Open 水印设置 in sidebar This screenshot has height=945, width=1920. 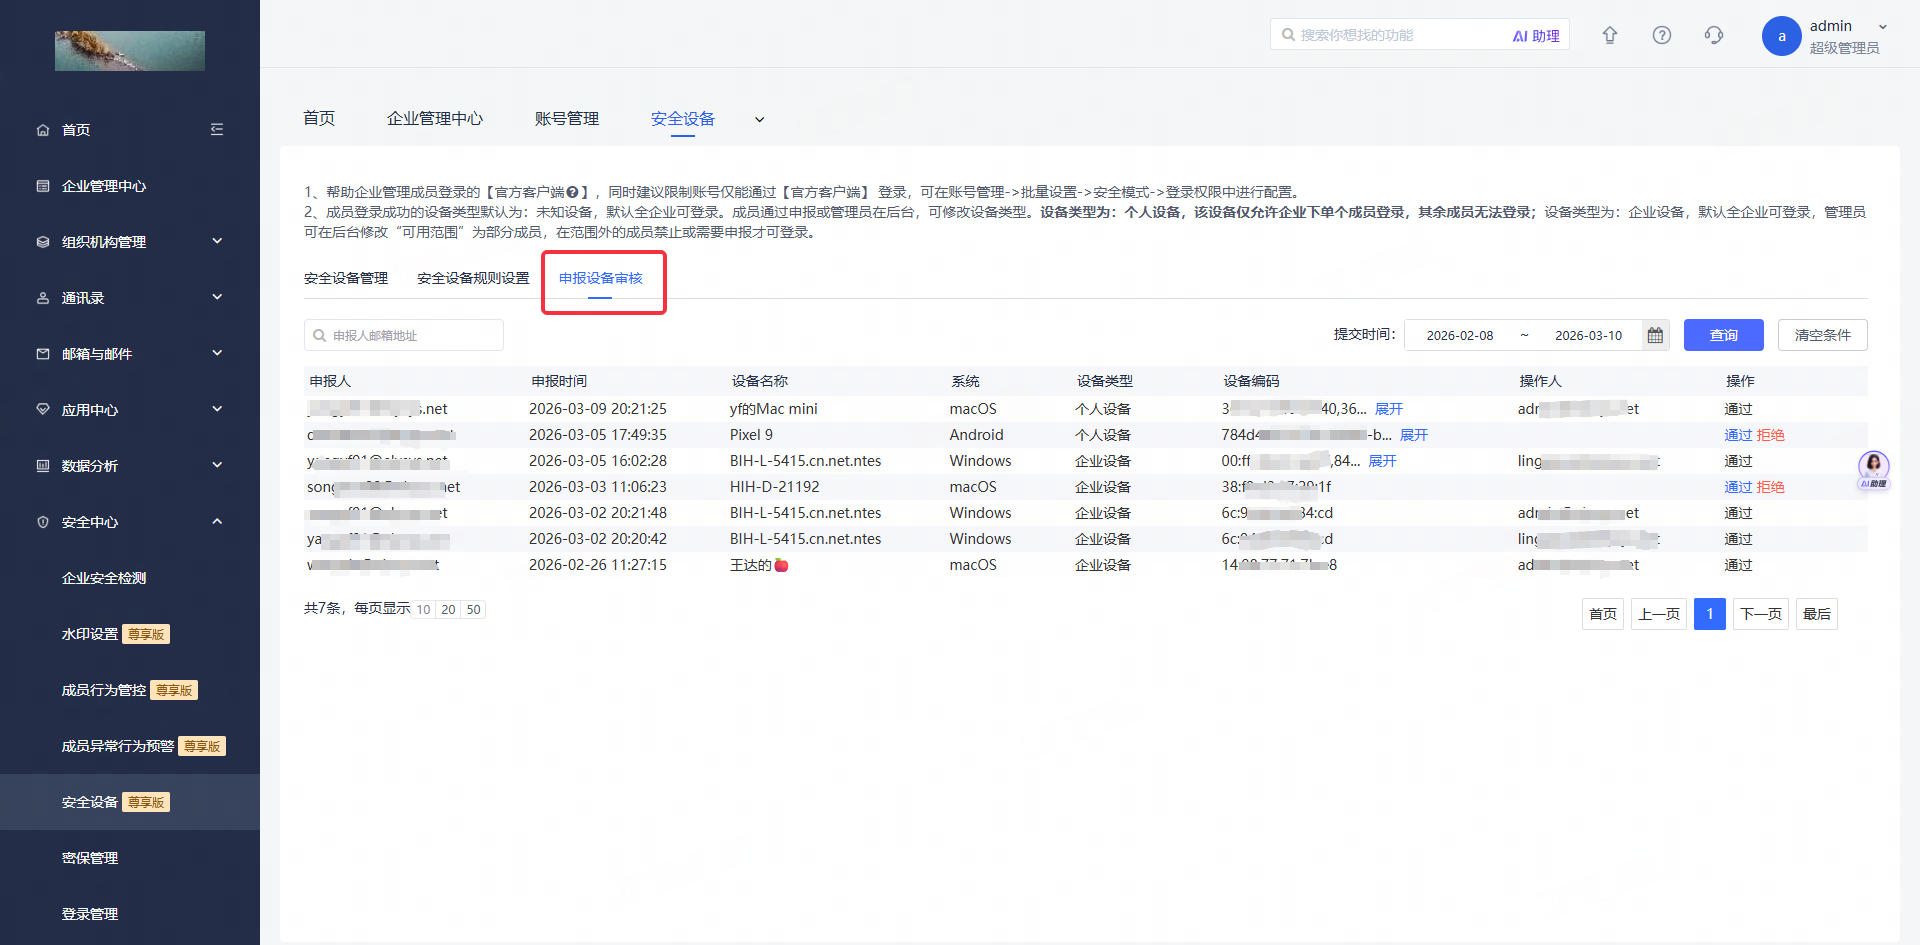point(90,634)
